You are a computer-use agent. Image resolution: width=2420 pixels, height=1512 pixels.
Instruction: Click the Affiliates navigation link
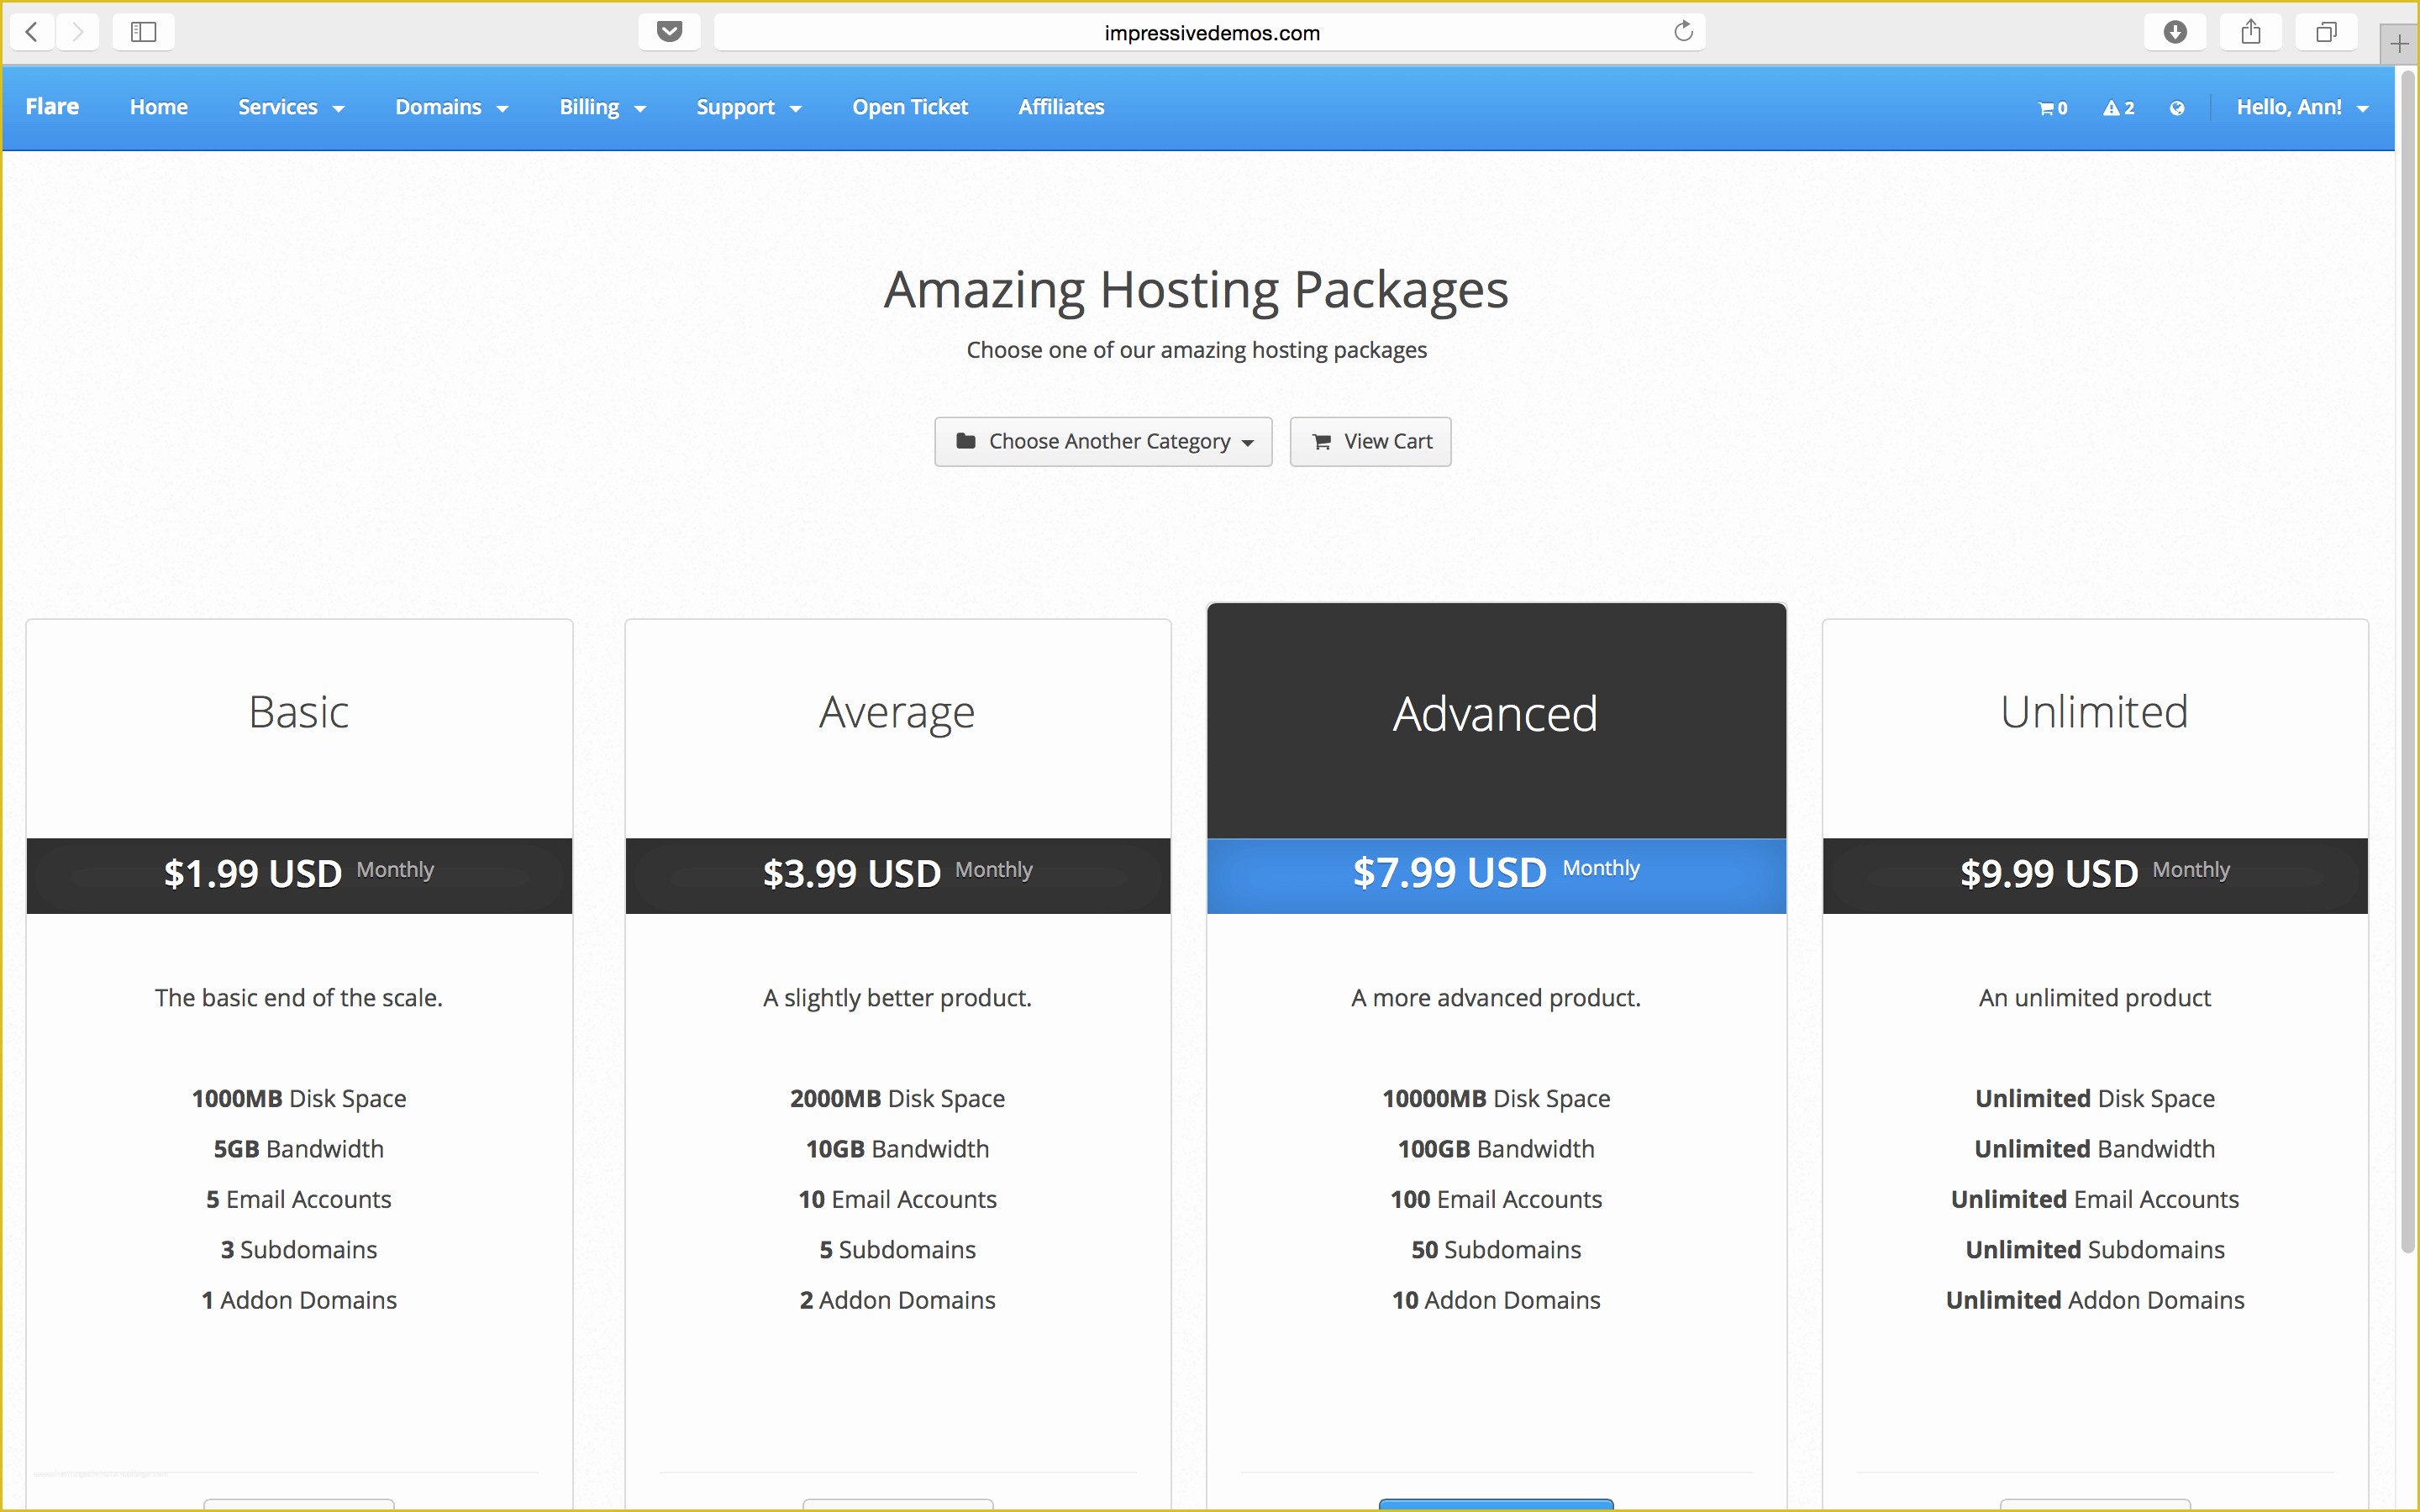pyautogui.click(x=1061, y=106)
